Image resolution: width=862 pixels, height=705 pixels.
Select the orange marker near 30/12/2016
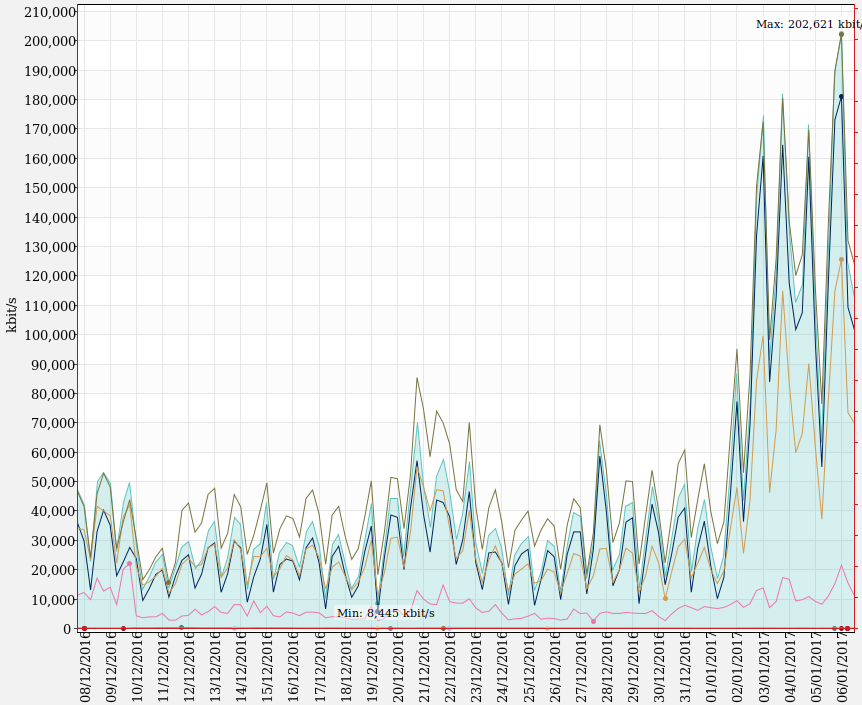(x=665, y=598)
